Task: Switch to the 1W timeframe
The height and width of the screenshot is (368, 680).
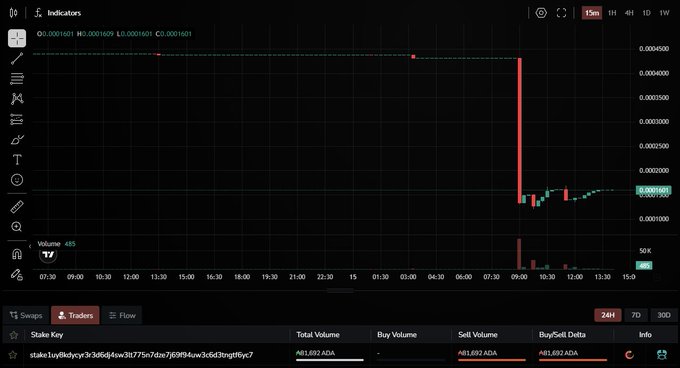Action: point(664,13)
